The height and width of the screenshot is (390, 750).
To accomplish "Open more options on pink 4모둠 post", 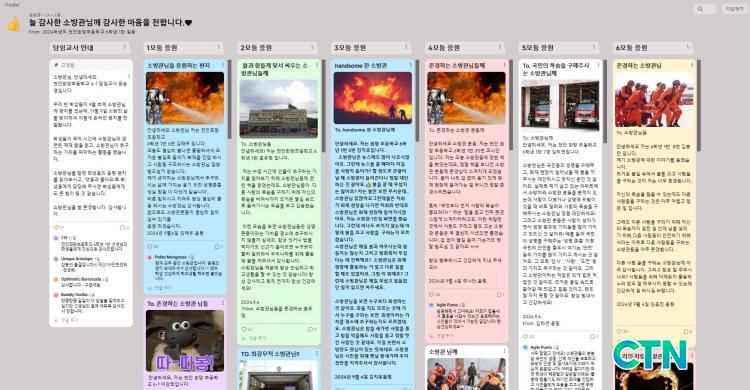I will [x=505, y=65].
